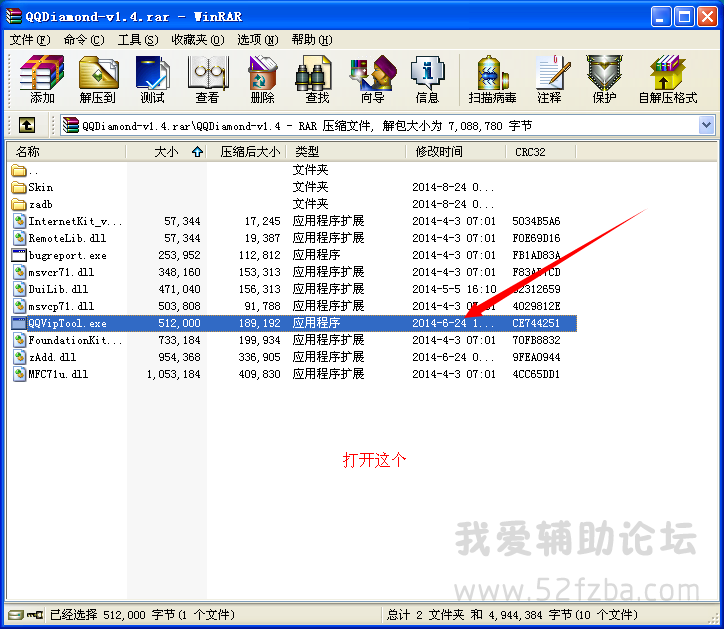Click the zAdd.dll file icon
This screenshot has width=724, height=629.
[19, 357]
